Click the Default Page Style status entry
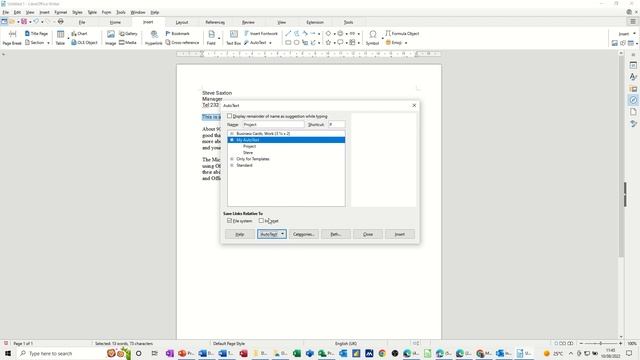This screenshot has height=360, width=640. pos(229,344)
